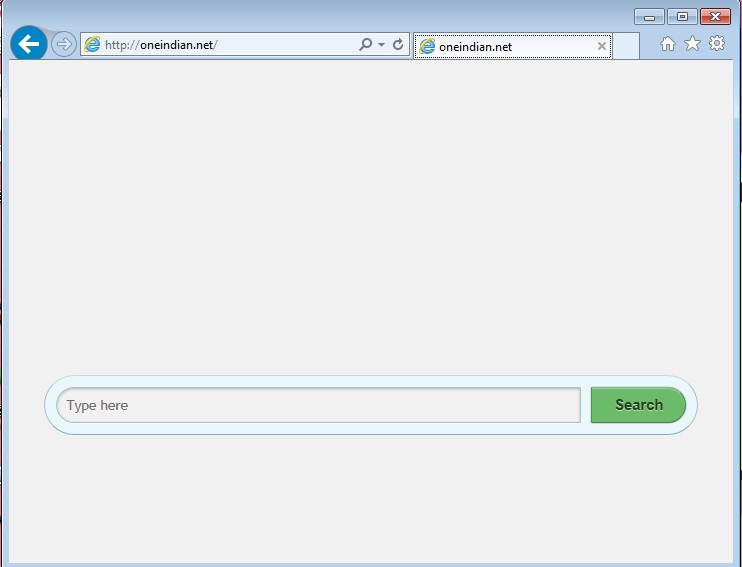Click the Type here search field
This screenshot has height=567, width=742.
(x=318, y=405)
